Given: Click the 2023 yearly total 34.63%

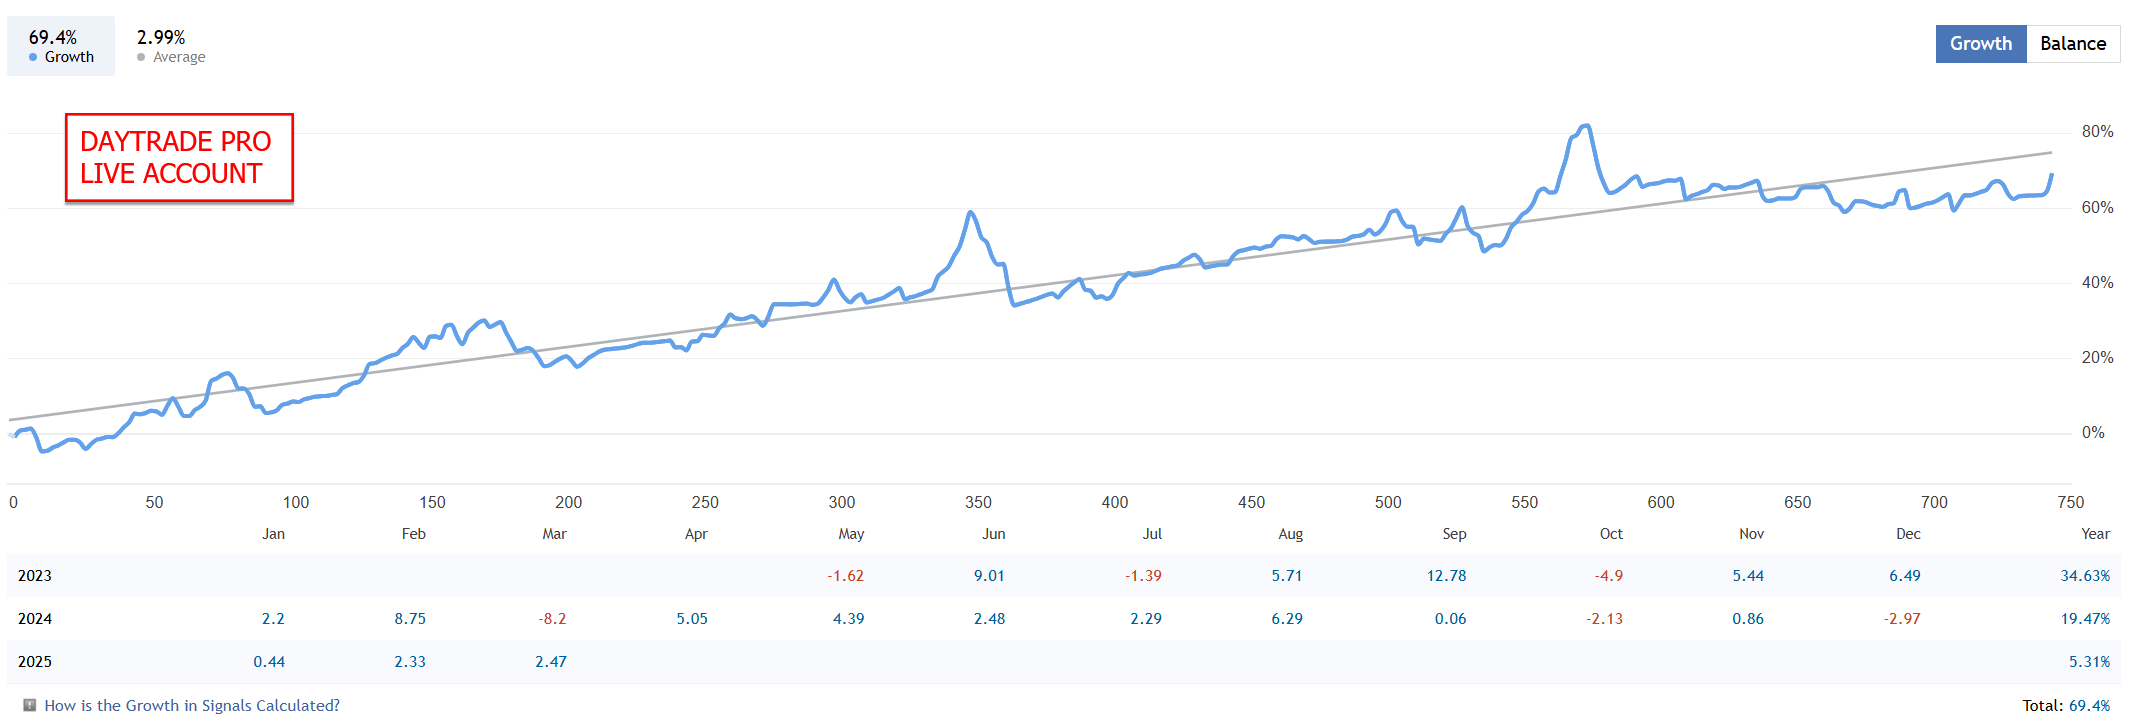Looking at the screenshot, I should click(2085, 576).
